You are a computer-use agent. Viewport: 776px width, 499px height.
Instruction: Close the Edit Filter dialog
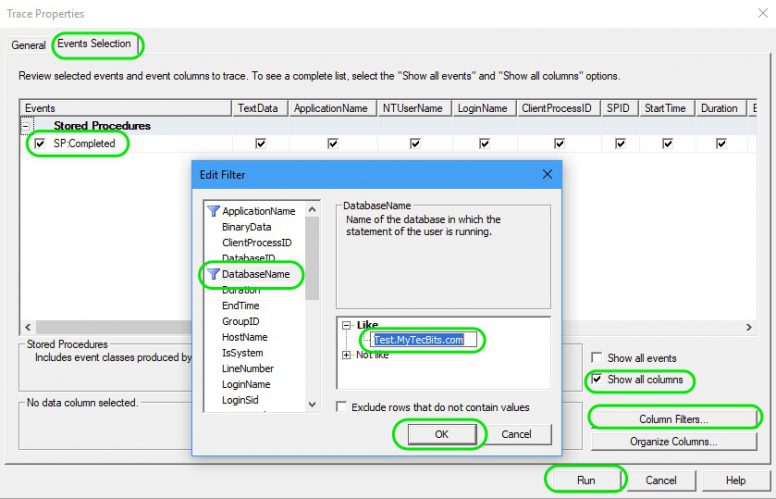click(x=547, y=174)
